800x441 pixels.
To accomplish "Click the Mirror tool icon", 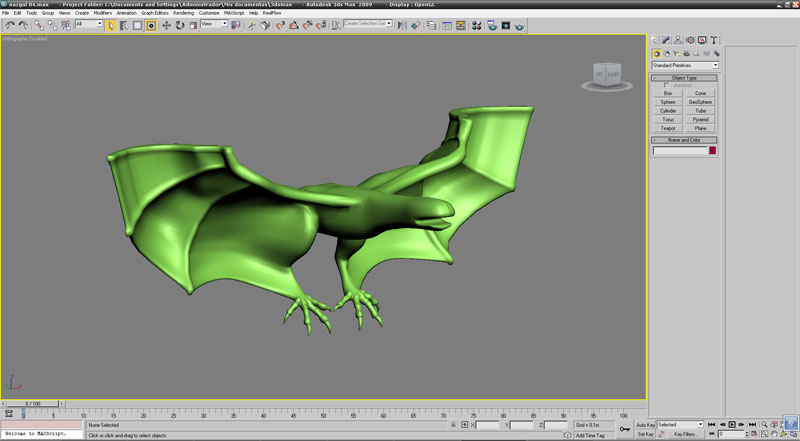I will (403, 25).
